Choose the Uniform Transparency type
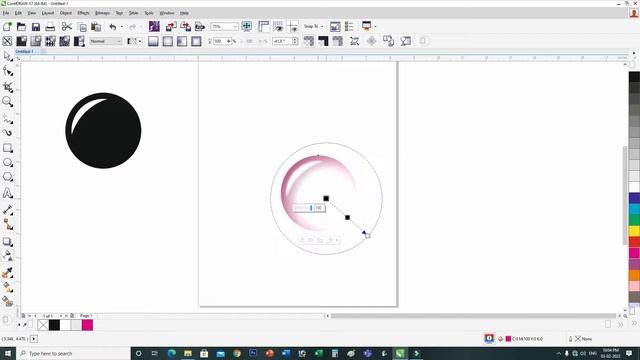The image size is (640, 360). click(21, 41)
